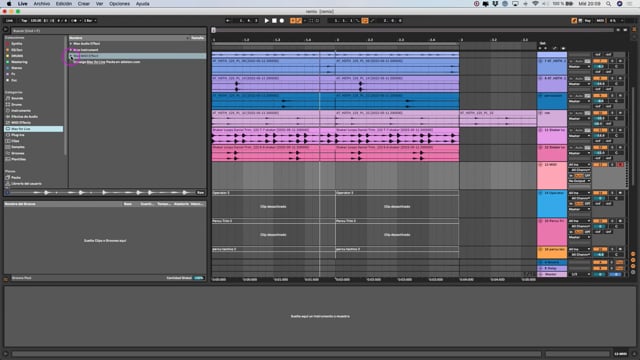
Task: Click the browser preview headphone toggle
Action: 7,192
